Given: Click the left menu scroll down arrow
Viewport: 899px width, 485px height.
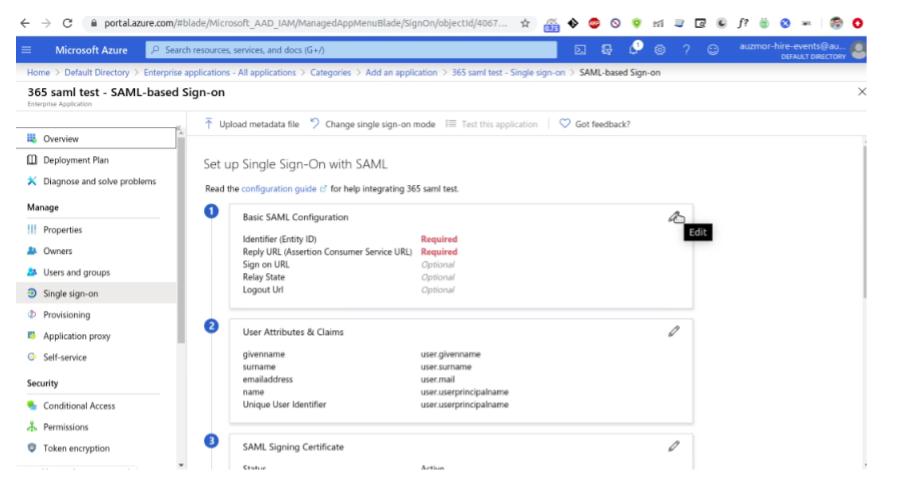Looking at the screenshot, I should (181, 465).
